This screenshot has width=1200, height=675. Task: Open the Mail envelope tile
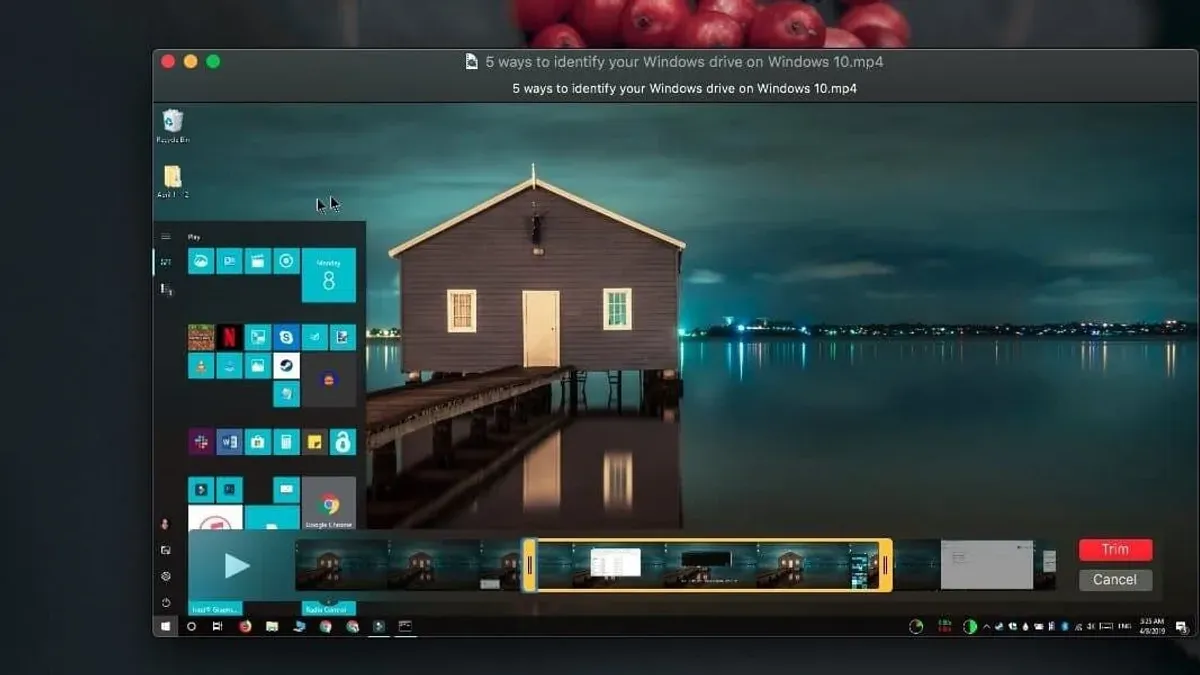pos(287,490)
